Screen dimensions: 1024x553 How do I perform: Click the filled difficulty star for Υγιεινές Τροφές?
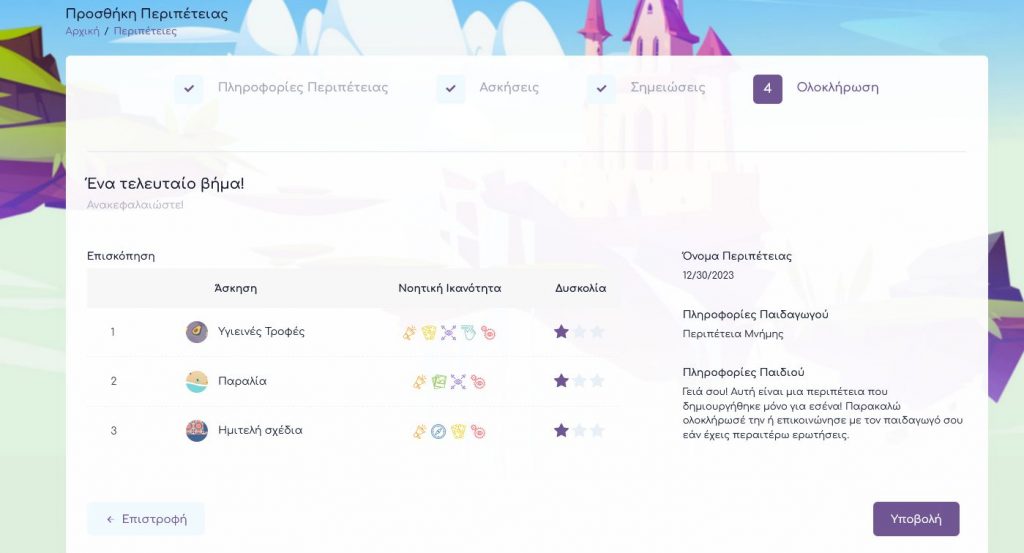click(x=561, y=332)
